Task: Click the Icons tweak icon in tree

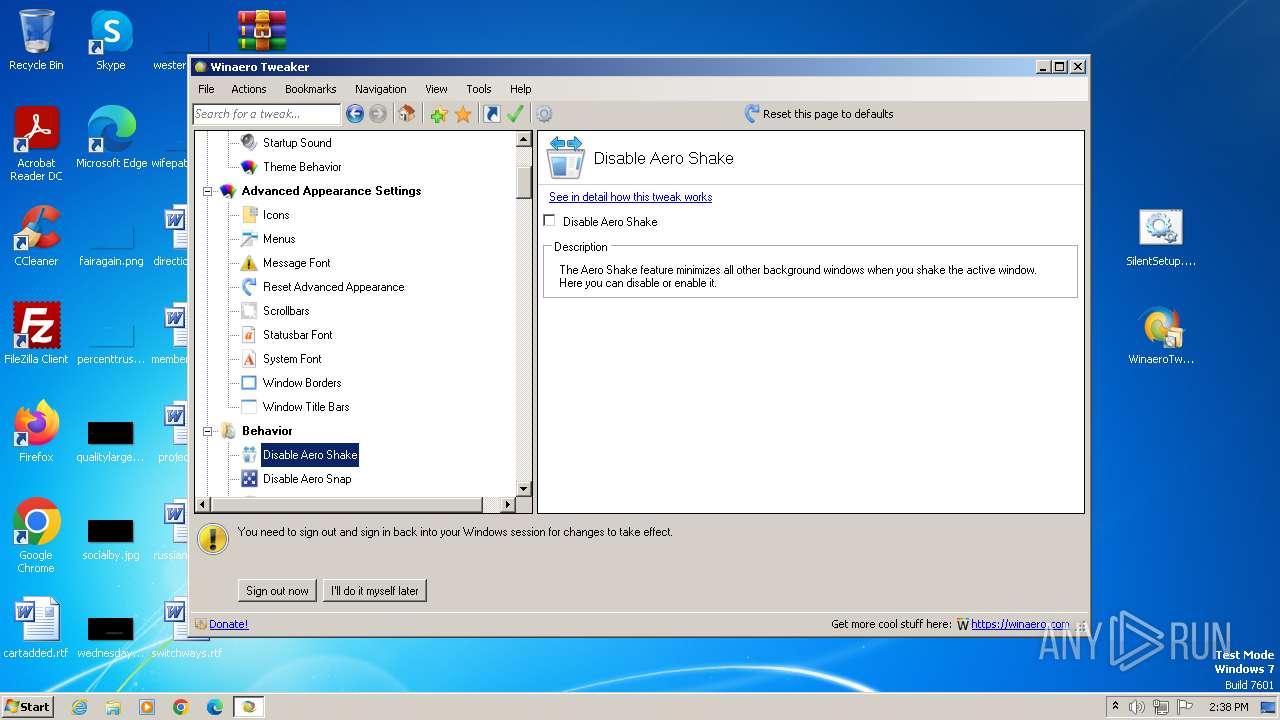Action: (249, 215)
